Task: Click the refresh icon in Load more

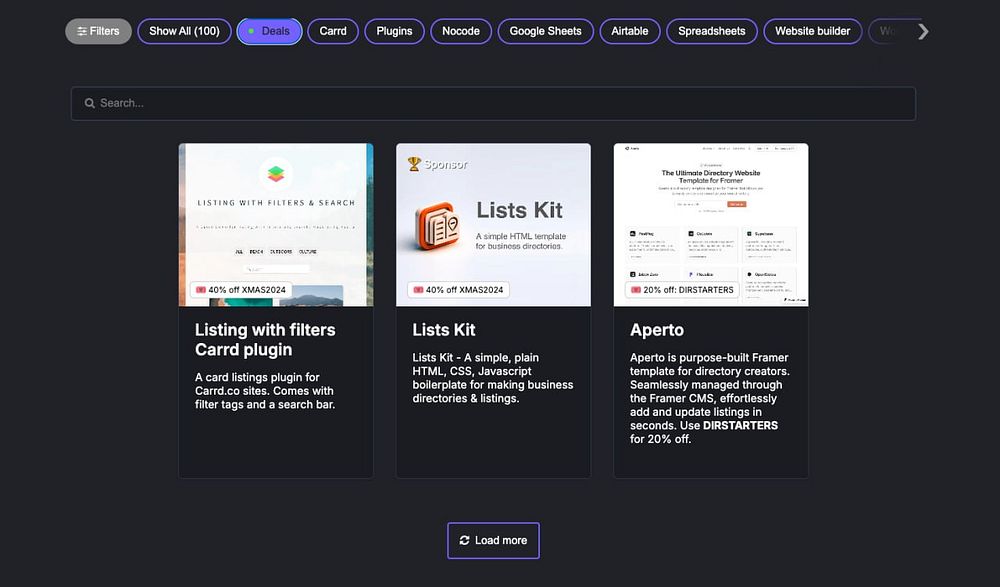Action: (x=464, y=540)
